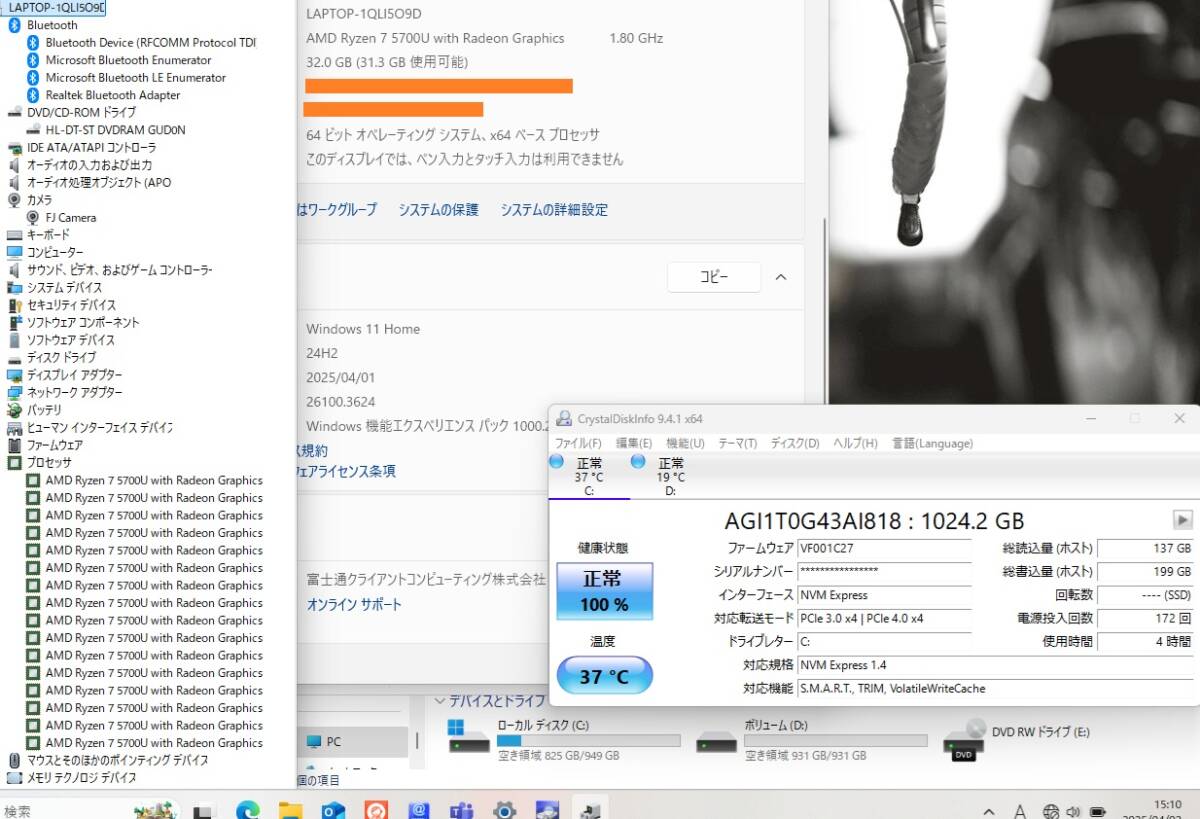Click the 37 °C temperature button

click(x=605, y=676)
